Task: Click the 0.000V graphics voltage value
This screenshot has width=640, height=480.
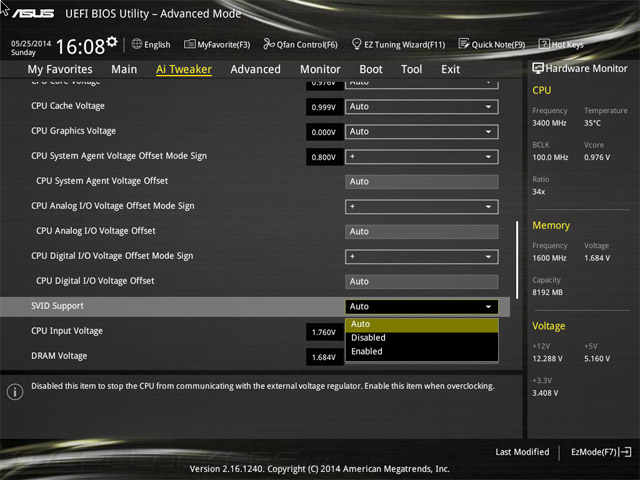Action: (324, 132)
